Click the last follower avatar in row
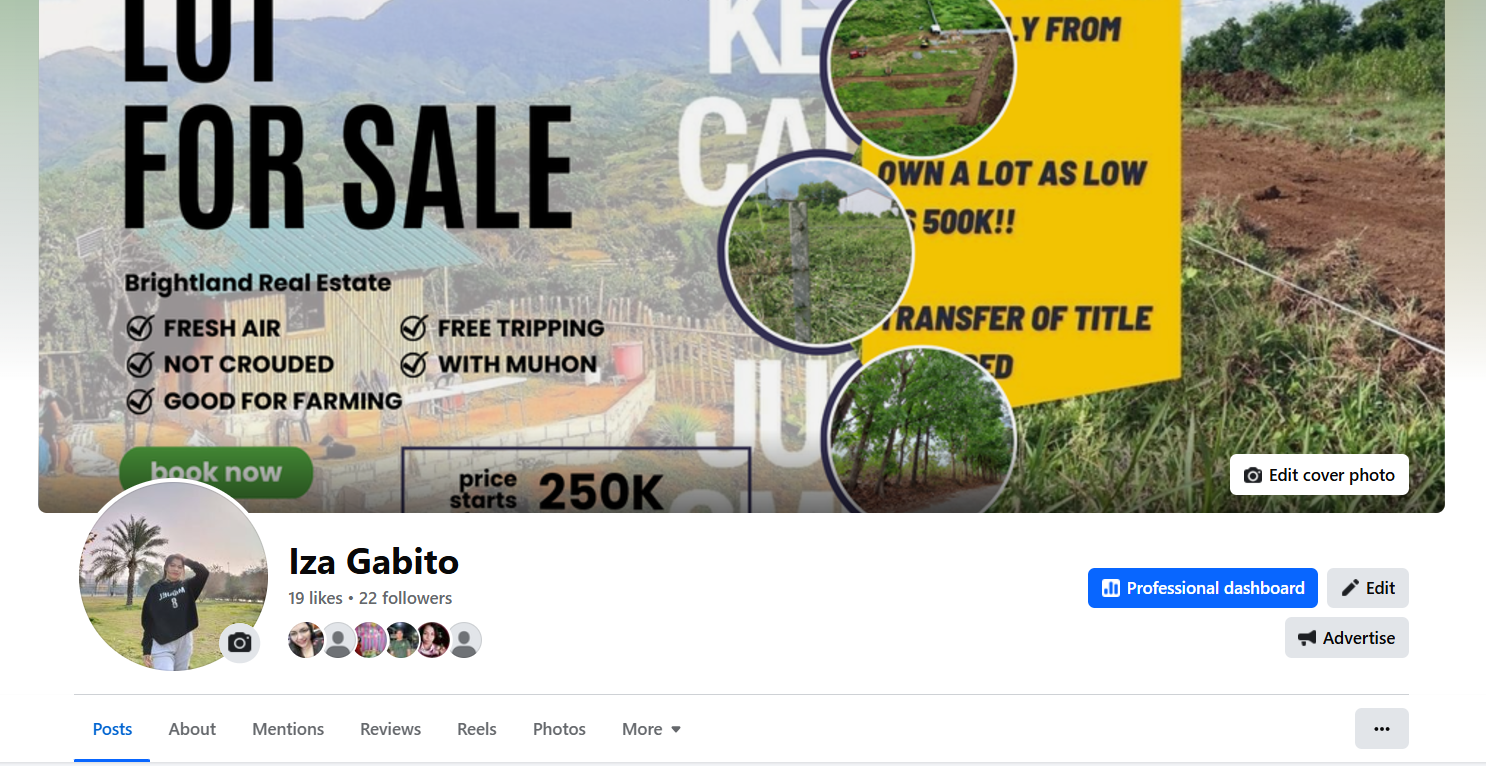 point(464,640)
